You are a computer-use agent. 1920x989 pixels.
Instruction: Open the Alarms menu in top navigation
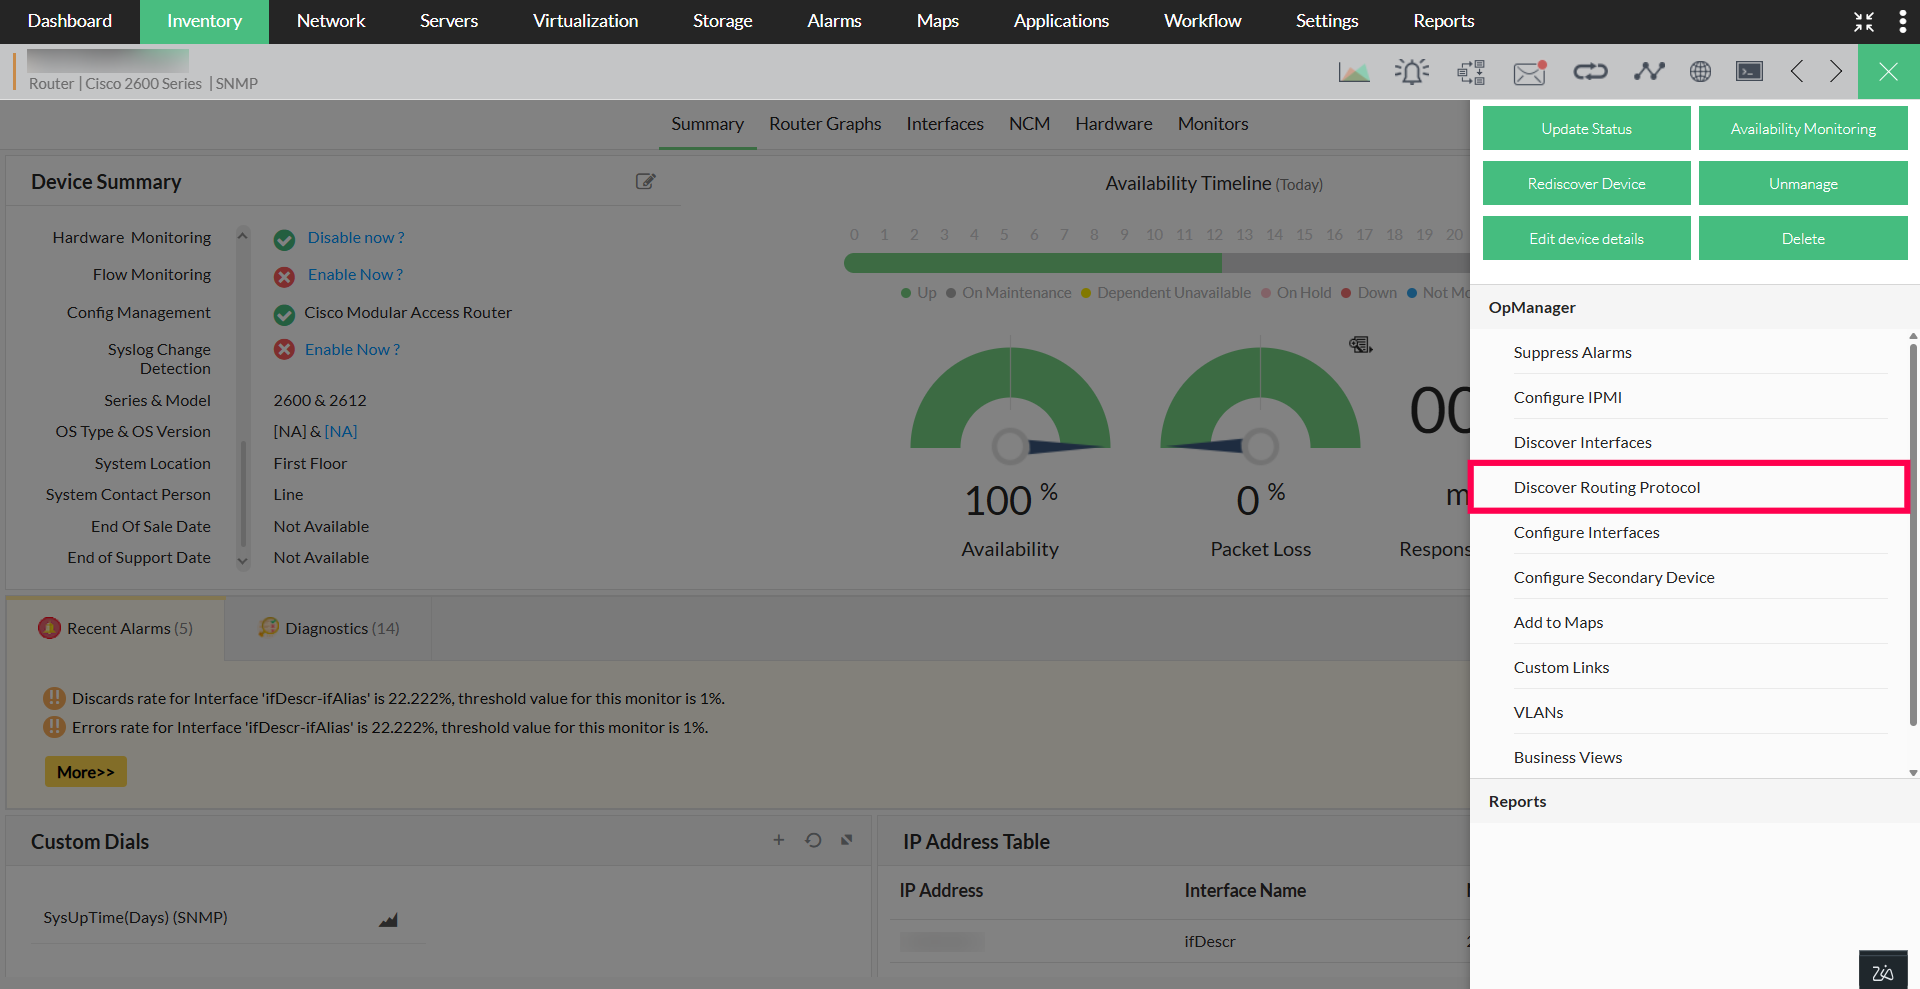pos(834,21)
